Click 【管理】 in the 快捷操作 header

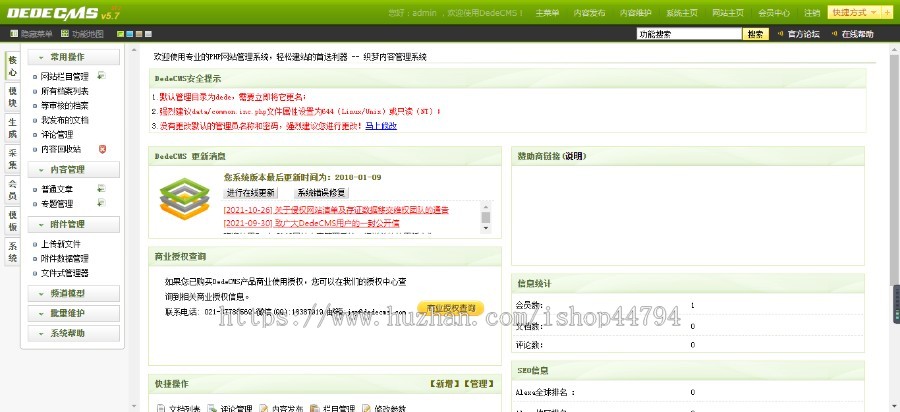pos(478,383)
